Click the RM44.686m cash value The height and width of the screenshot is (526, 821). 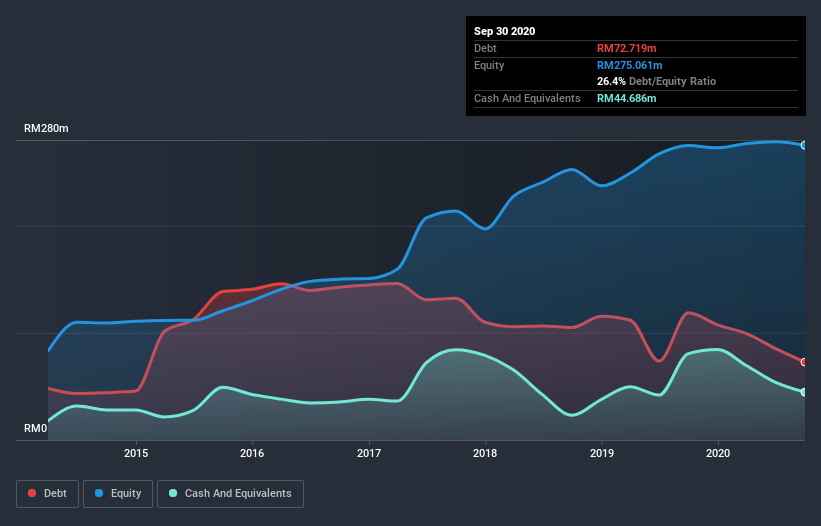click(627, 98)
